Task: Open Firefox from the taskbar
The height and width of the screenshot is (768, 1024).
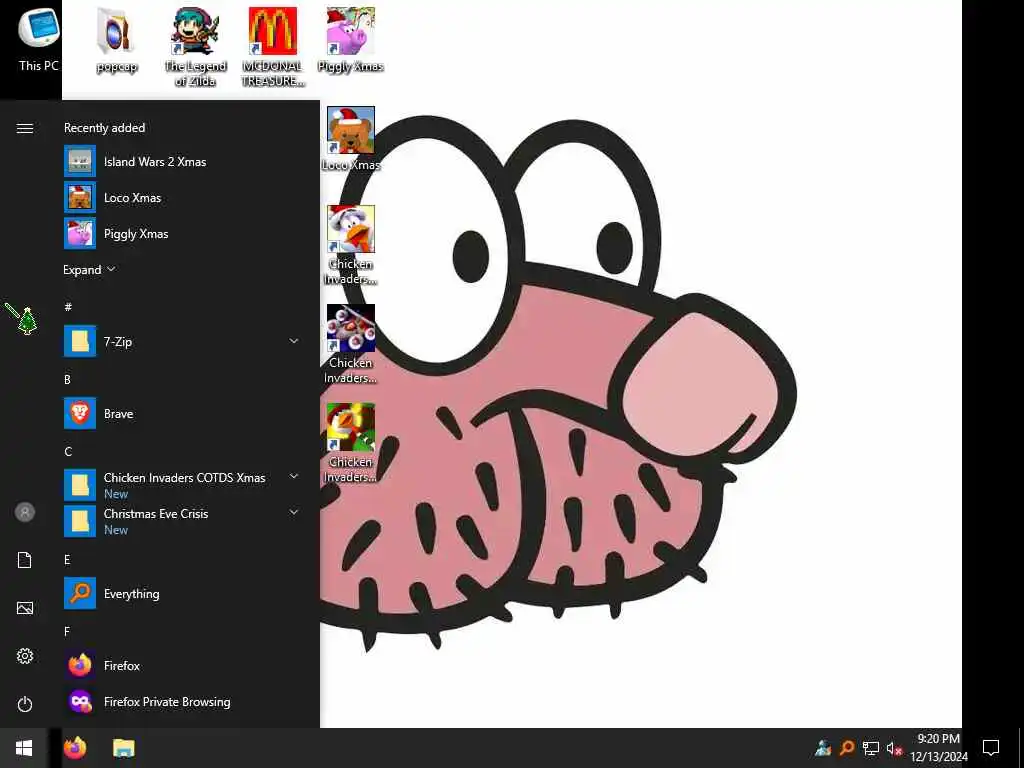Action: [x=75, y=748]
